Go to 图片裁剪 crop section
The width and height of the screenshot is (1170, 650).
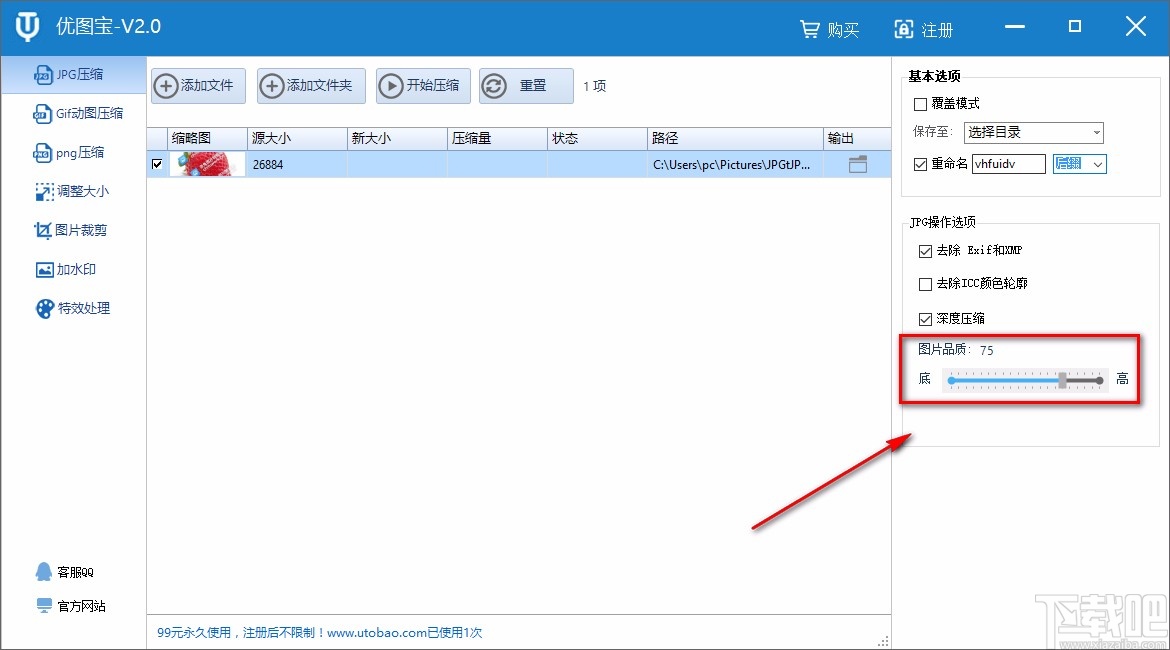[x=70, y=231]
